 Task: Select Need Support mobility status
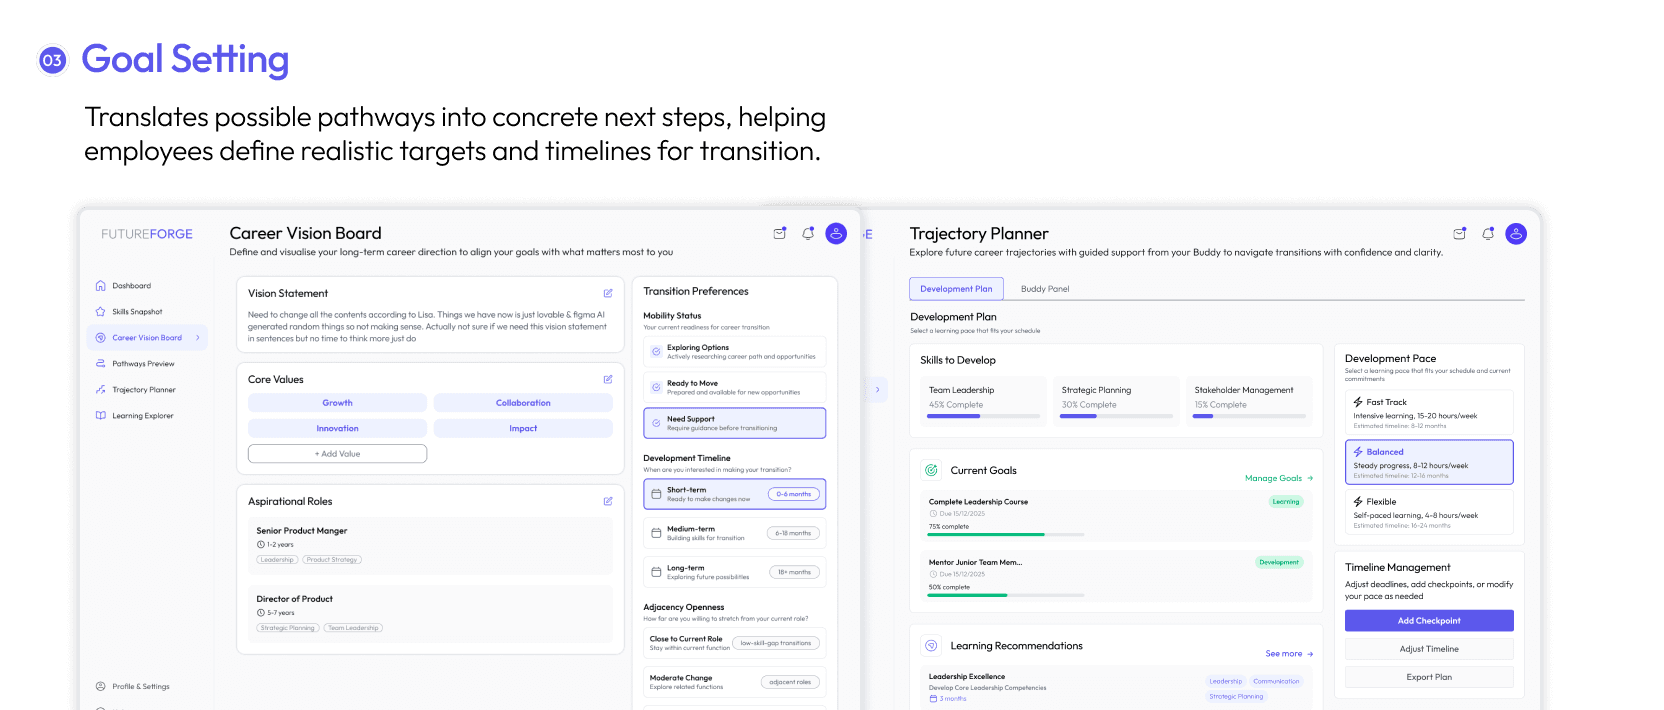735,423
